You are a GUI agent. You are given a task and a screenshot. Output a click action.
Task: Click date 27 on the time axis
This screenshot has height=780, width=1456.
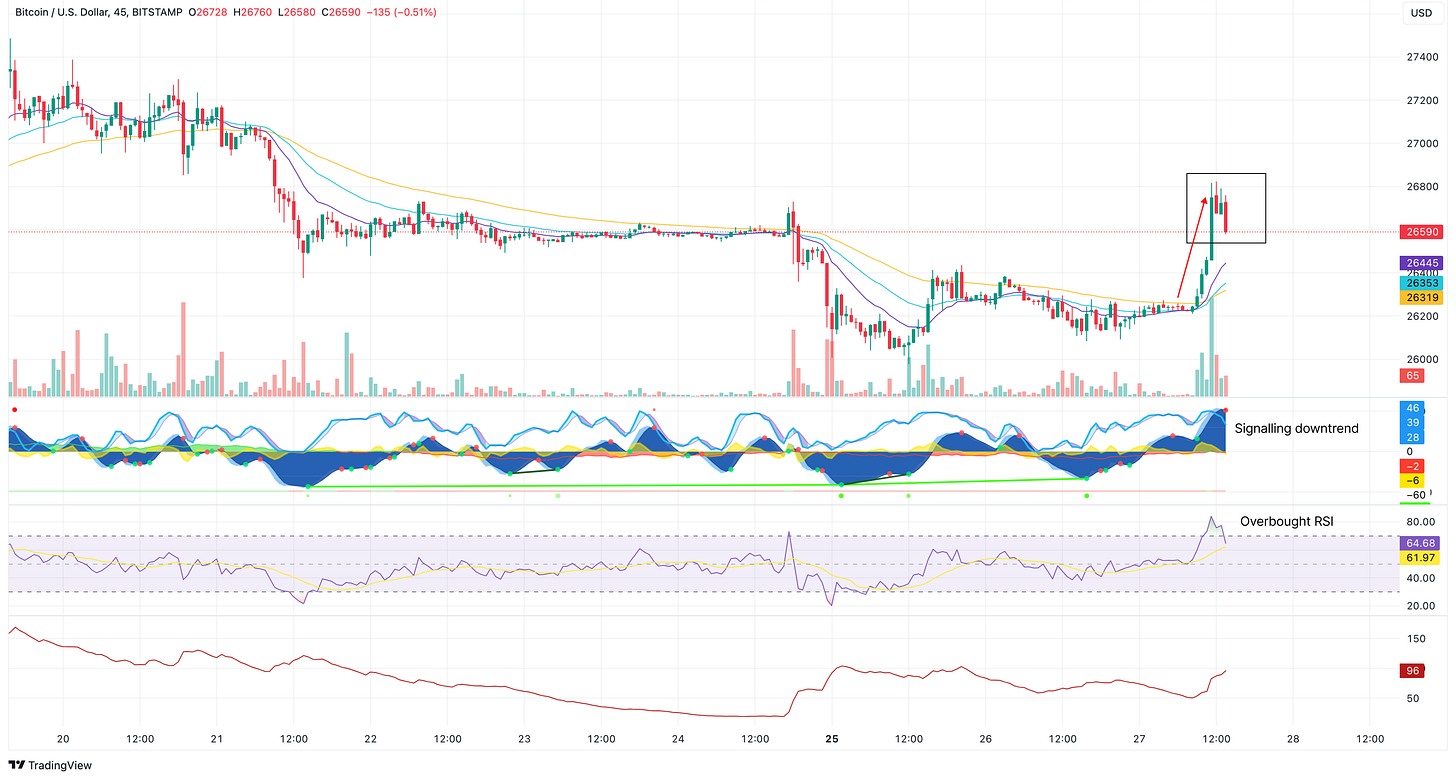1140,739
